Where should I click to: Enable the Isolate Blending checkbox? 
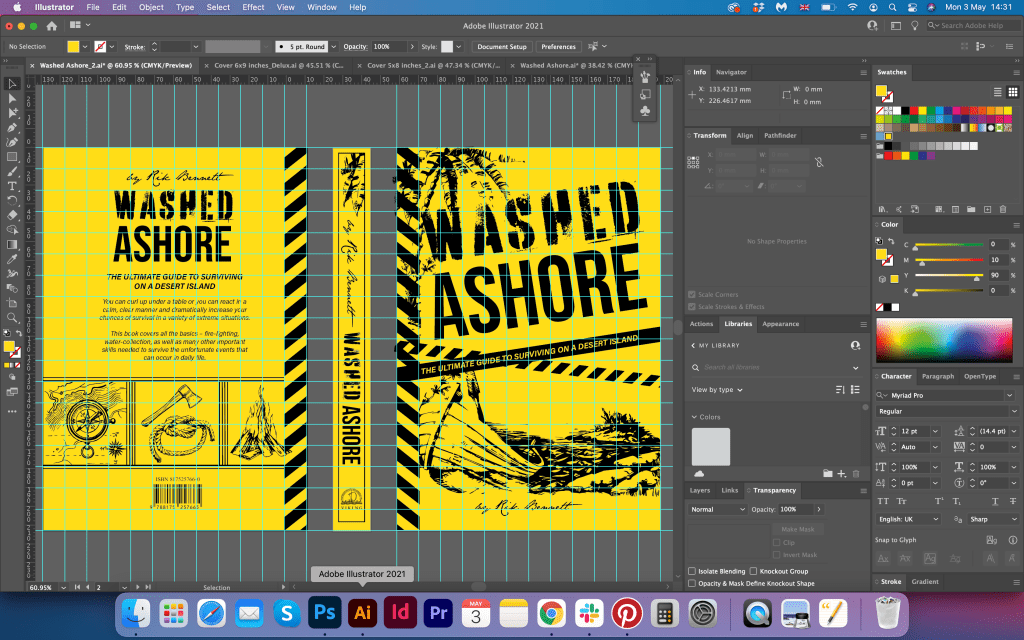[x=693, y=571]
